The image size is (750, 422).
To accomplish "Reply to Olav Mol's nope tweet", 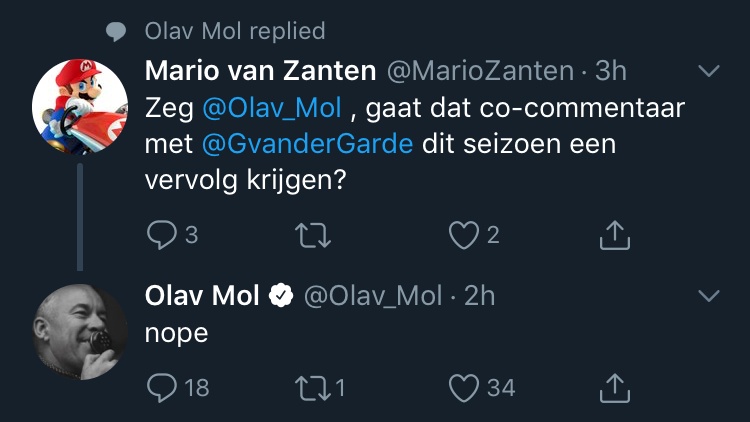I will 162,386.
